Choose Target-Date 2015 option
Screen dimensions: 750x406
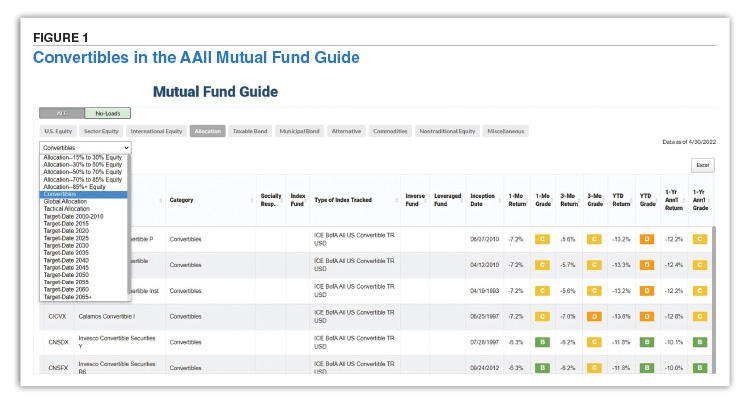coord(83,223)
